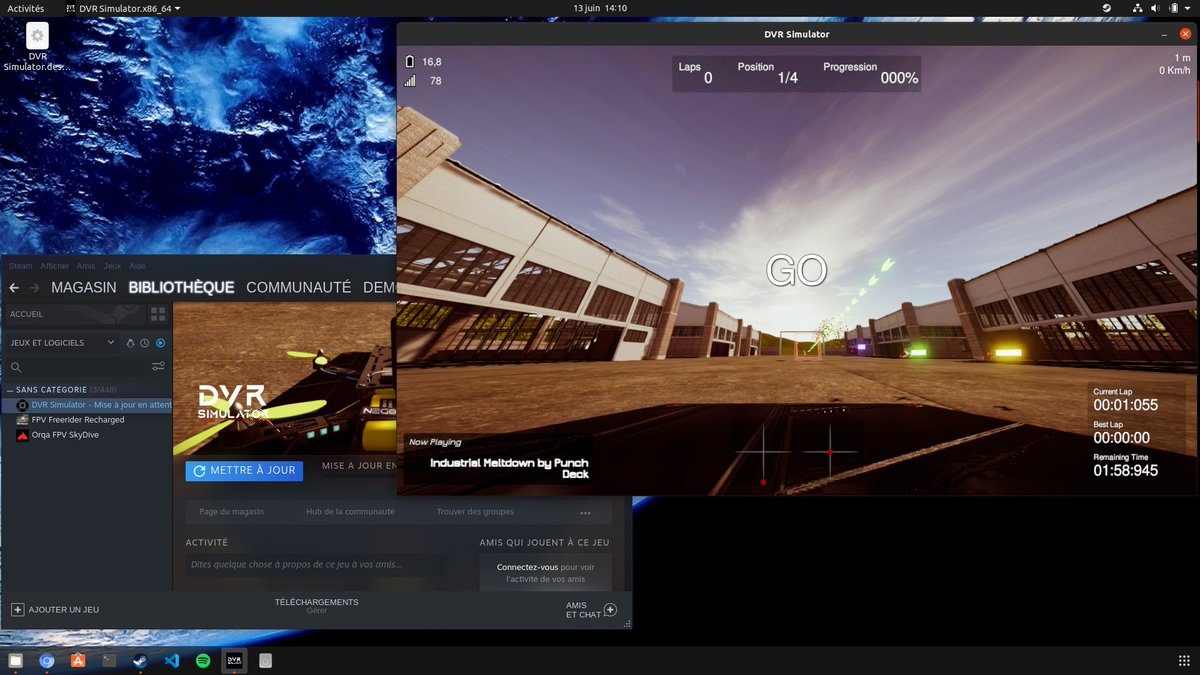Toggle the recent activity clock filter

[x=145, y=343]
